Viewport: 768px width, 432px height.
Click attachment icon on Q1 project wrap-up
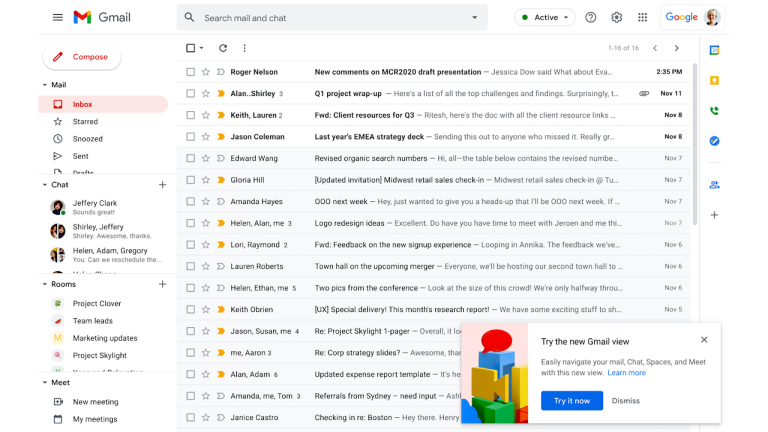644,94
